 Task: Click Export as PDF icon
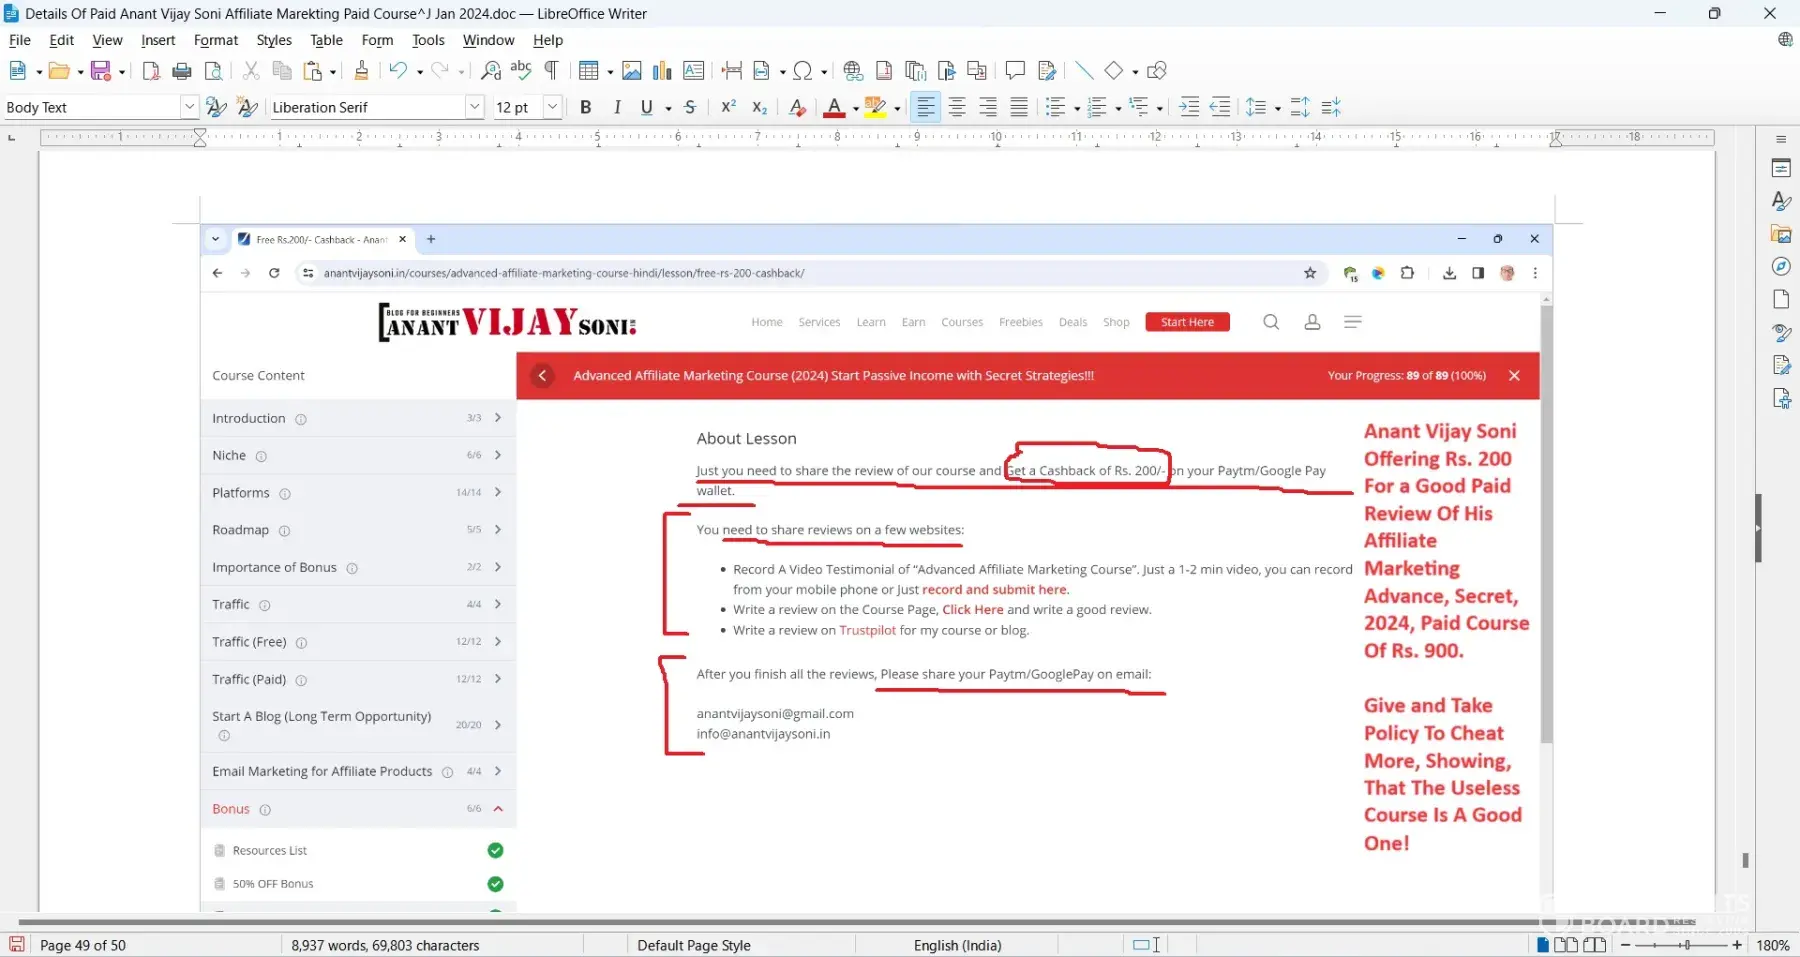151,71
